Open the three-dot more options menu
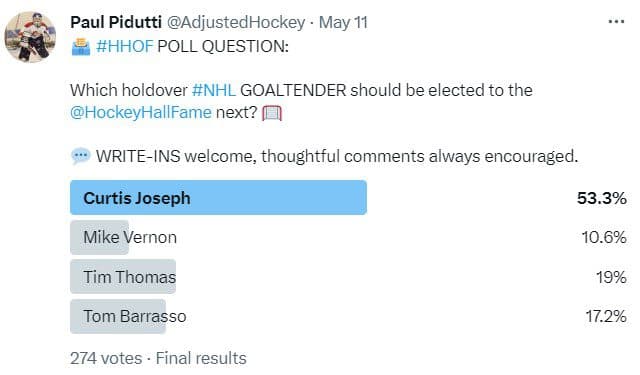Image resolution: width=640 pixels, height=375 pixels. pyautogui.click(x=616, y=22)
